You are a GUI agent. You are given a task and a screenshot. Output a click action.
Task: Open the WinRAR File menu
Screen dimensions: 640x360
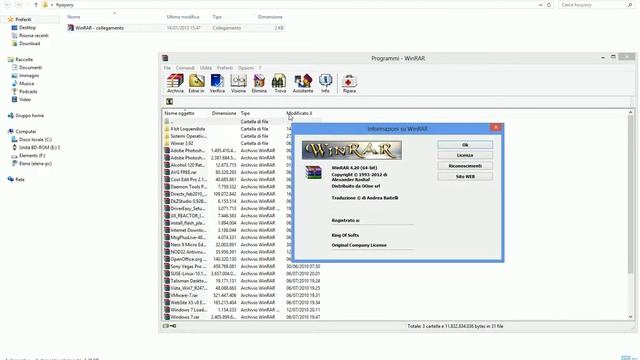tap(167, 68)
